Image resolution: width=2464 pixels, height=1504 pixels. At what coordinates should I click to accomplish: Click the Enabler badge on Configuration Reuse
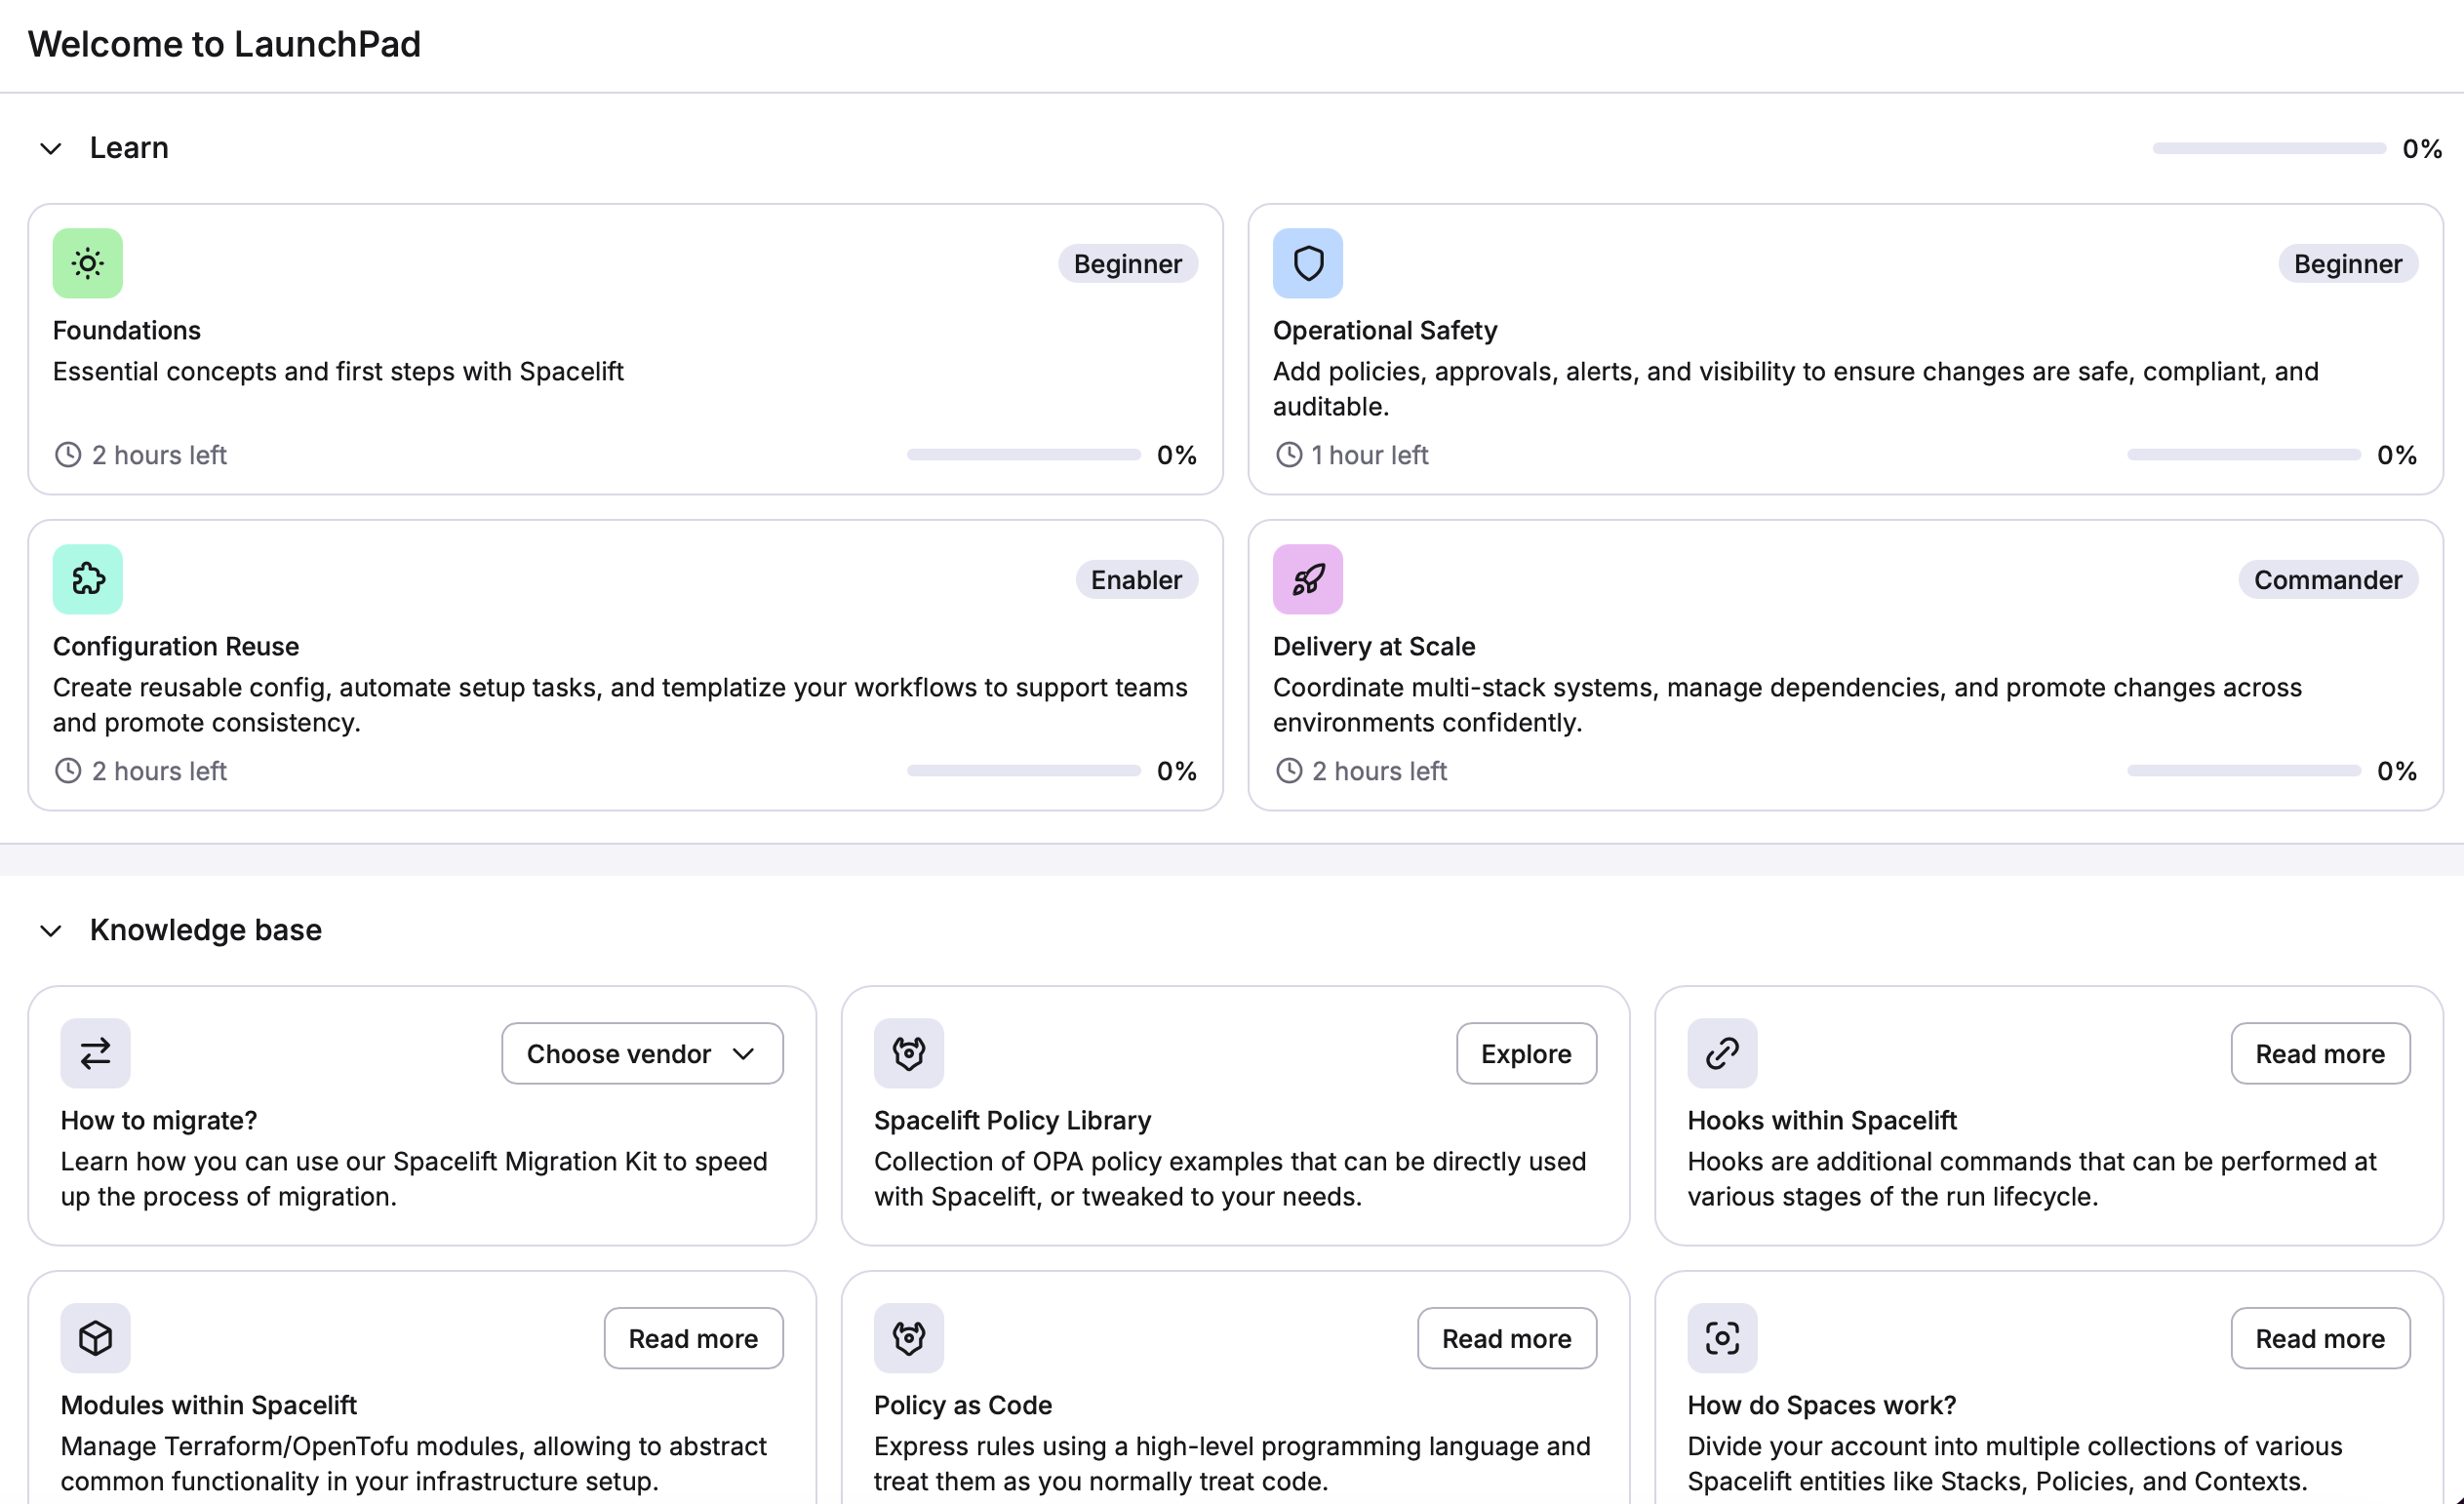pyautogui.click(x=1137, y=579)
